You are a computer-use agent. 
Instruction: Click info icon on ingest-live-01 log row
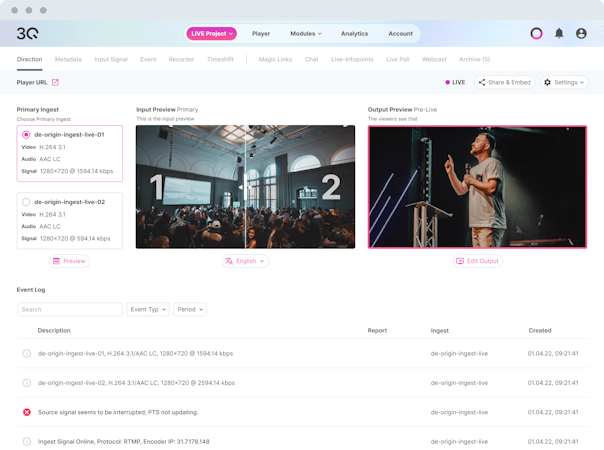[x=27, y=353]
